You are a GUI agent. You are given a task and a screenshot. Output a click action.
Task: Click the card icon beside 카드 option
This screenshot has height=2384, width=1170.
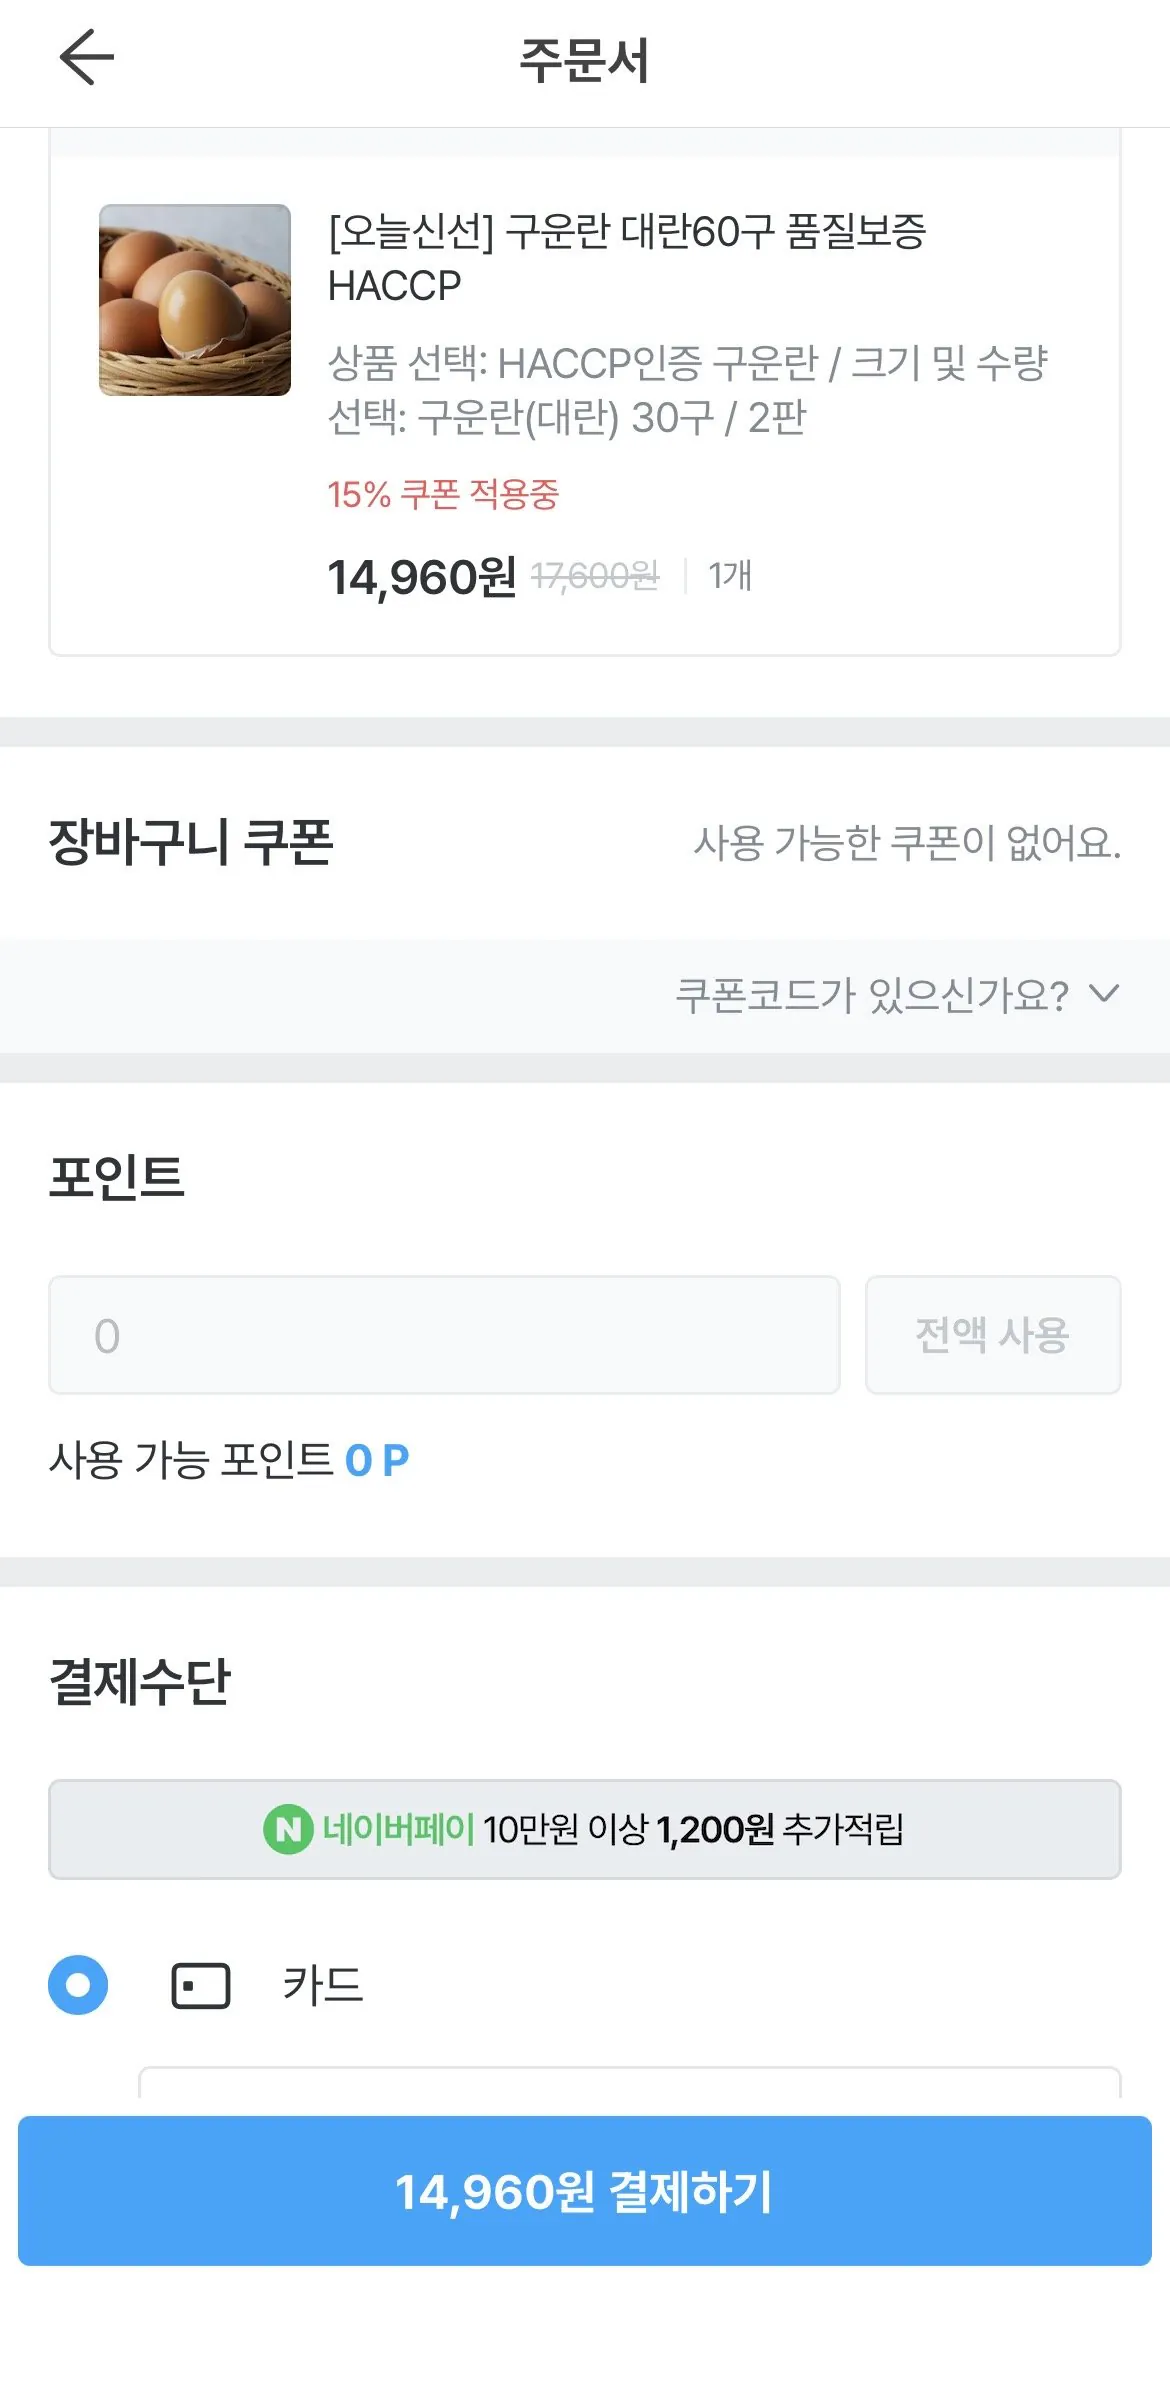200,1985
